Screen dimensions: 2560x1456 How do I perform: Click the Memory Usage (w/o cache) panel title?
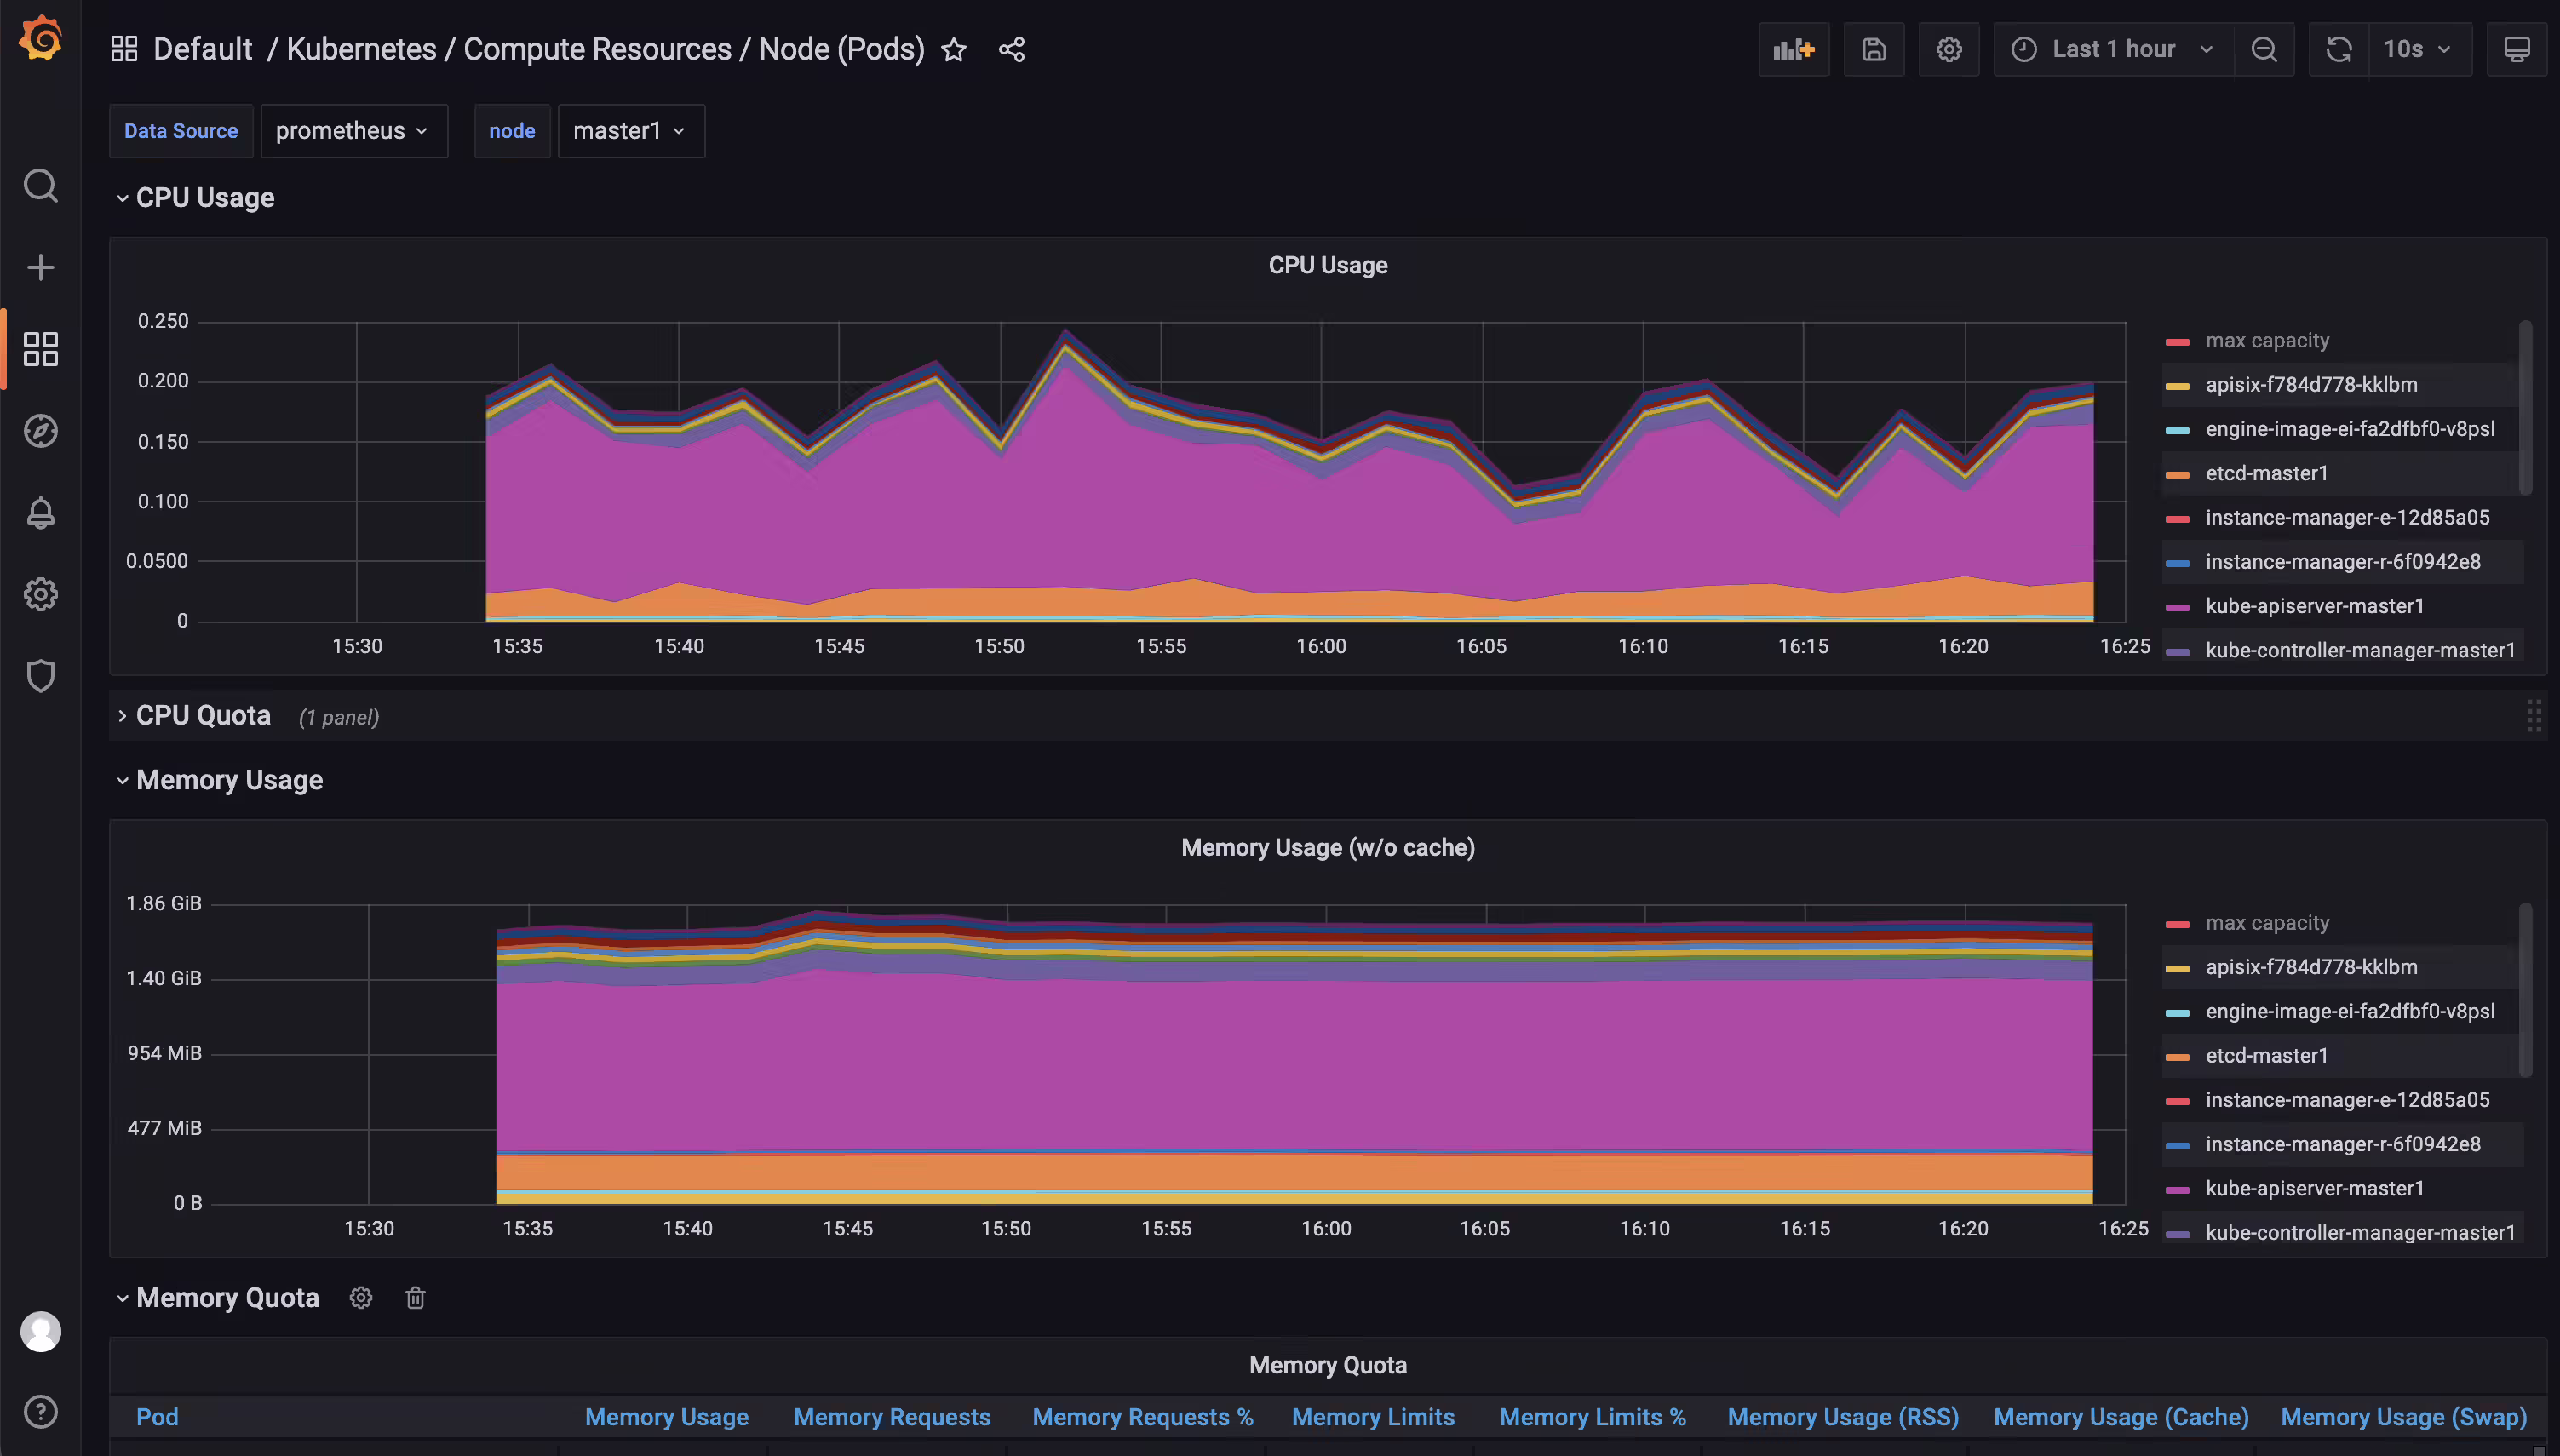1328,848
